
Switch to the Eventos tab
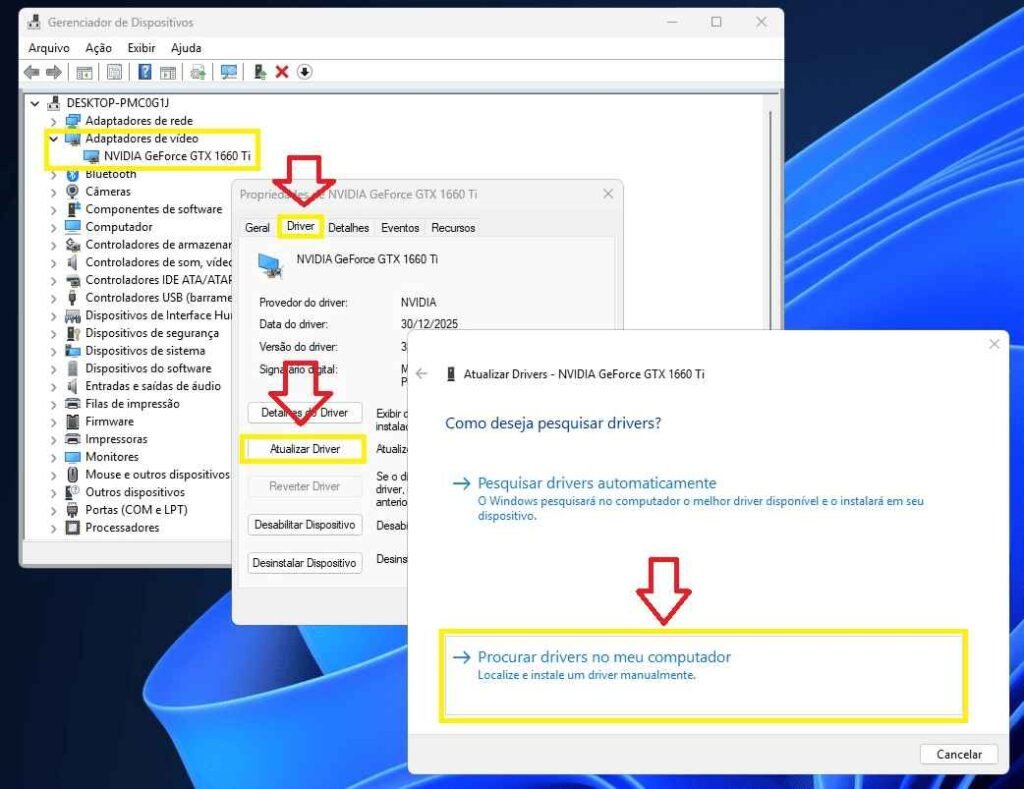coord(400,227)
